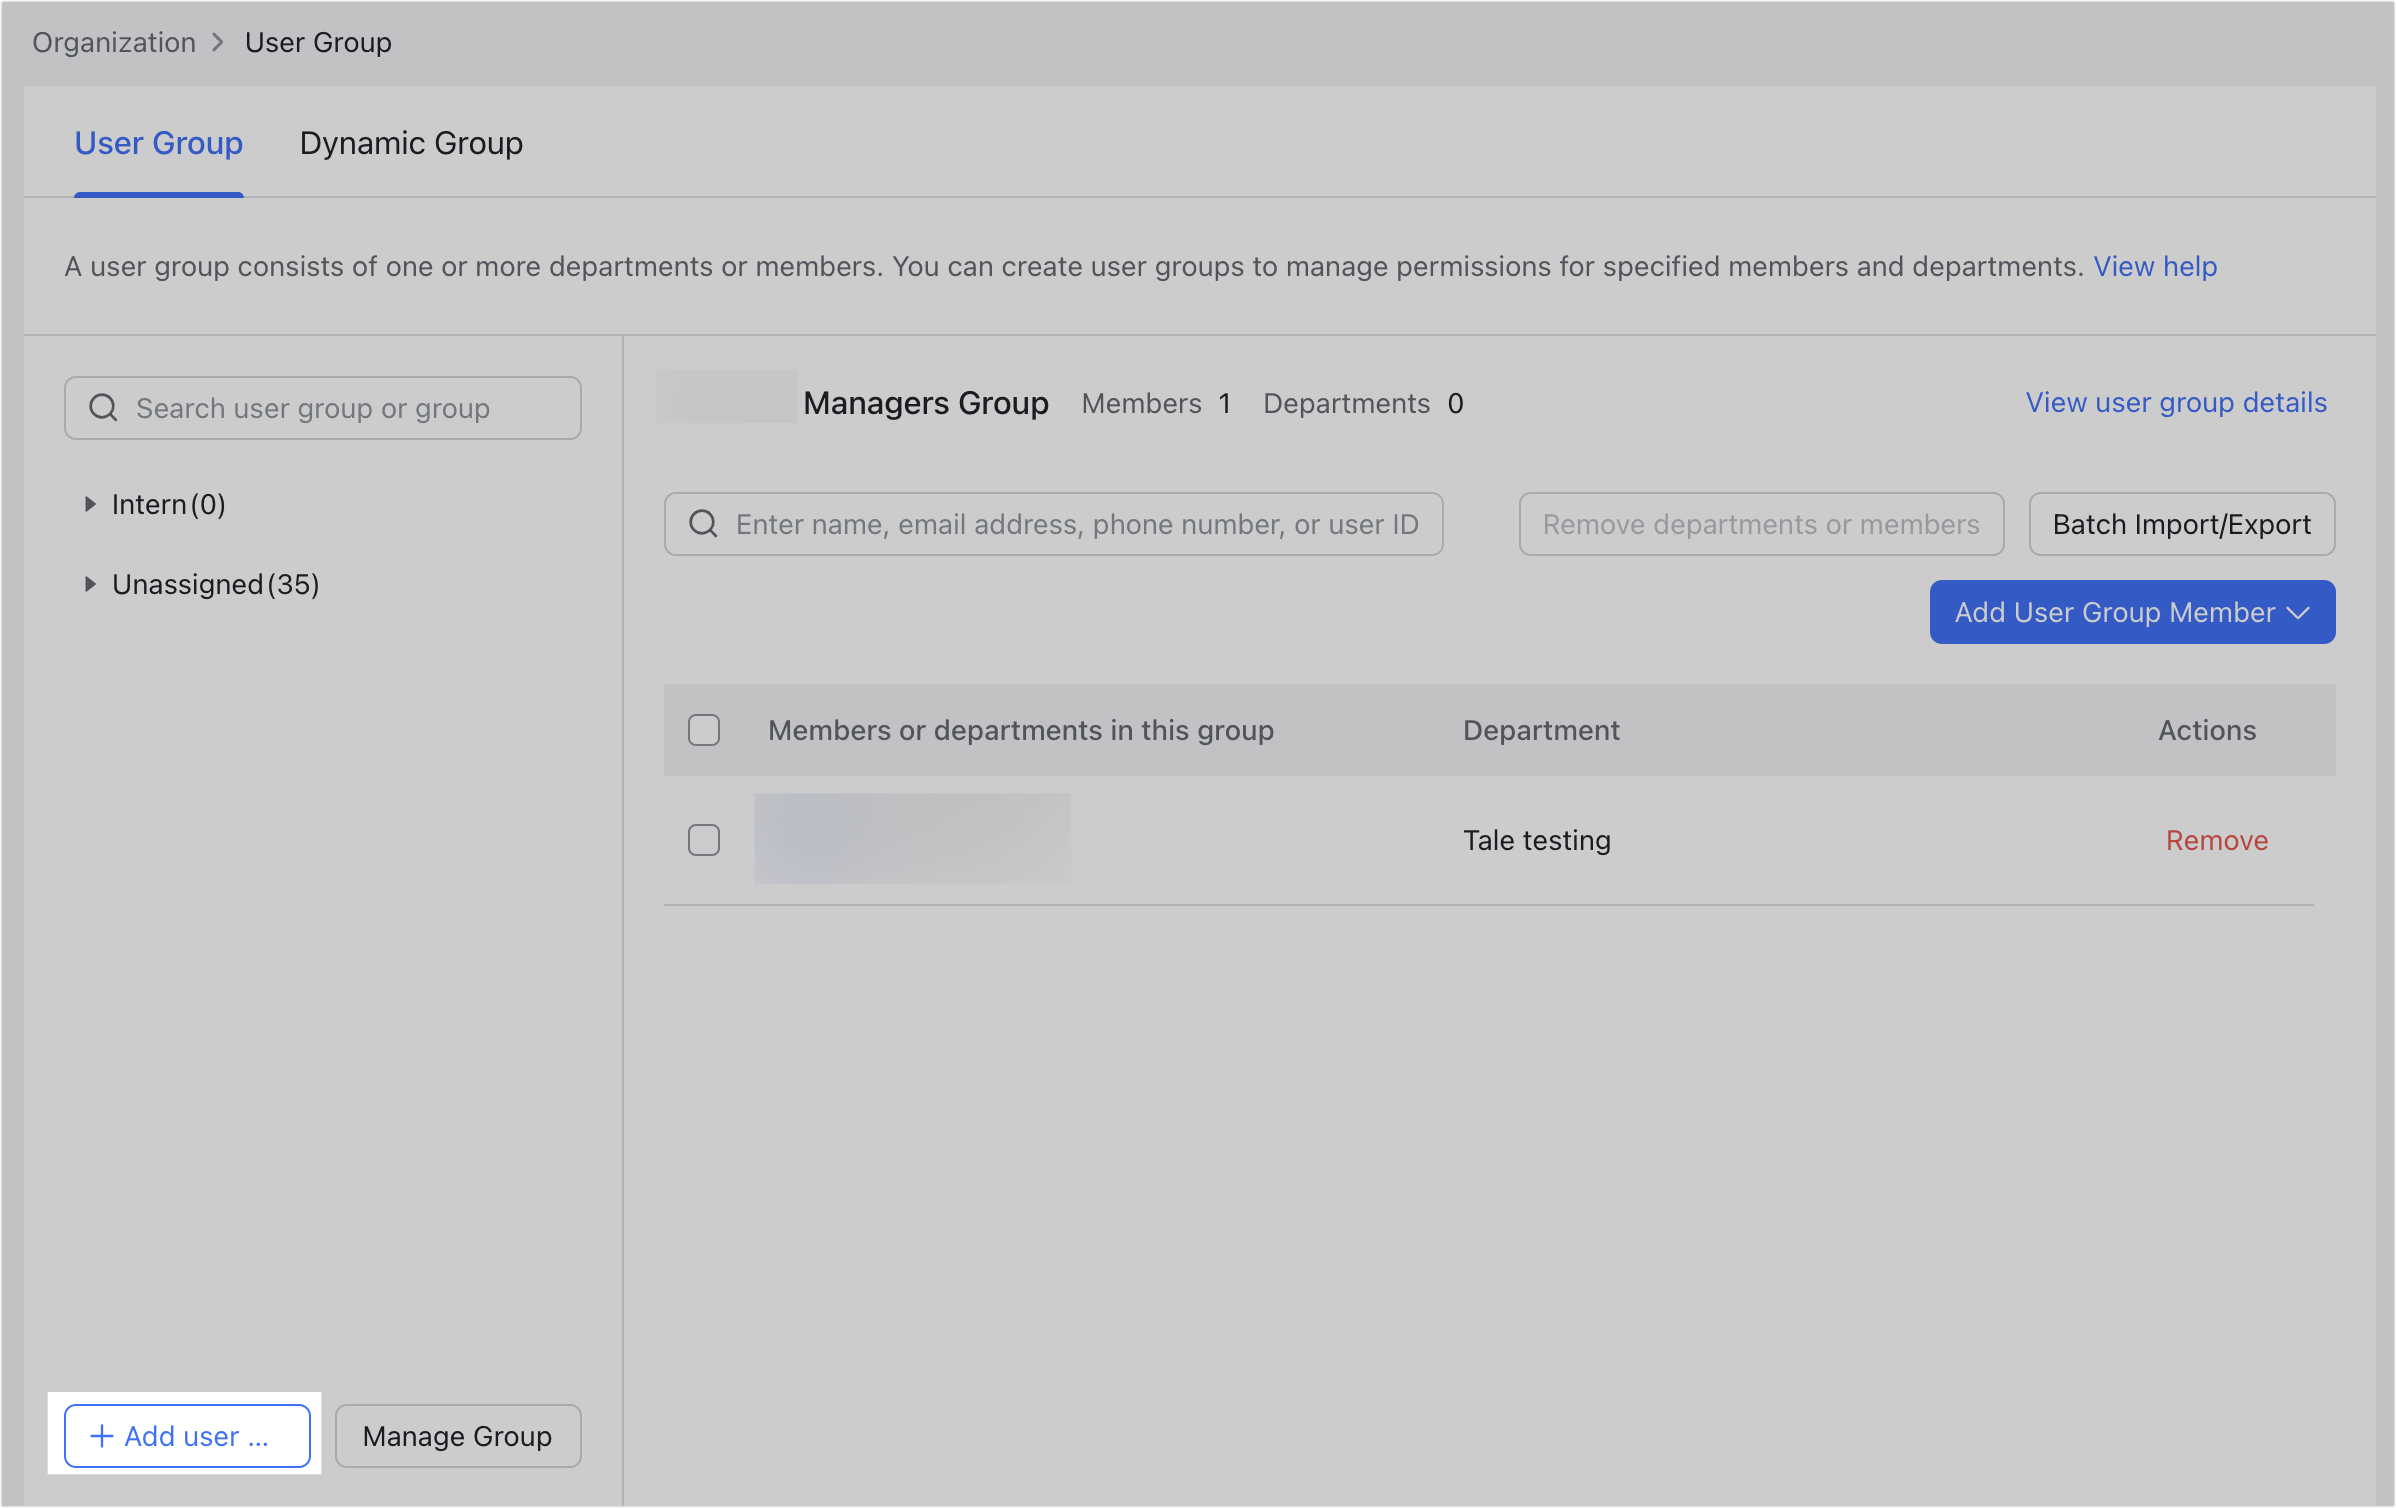Switch to the Dynamic Group tab
Image resolution: width=2396 pixels, height=1508 pixels.
point(410,143)
